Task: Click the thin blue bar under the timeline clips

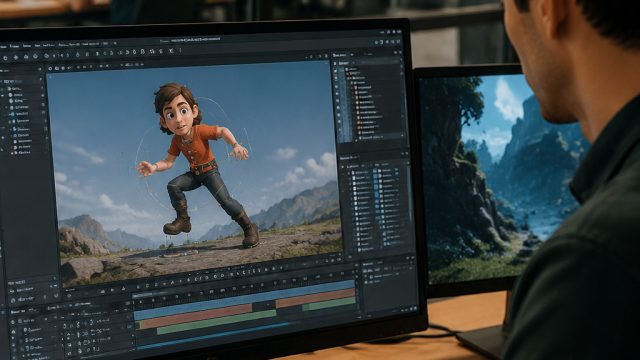Action: pyautogui.click(x=212, y=336)
